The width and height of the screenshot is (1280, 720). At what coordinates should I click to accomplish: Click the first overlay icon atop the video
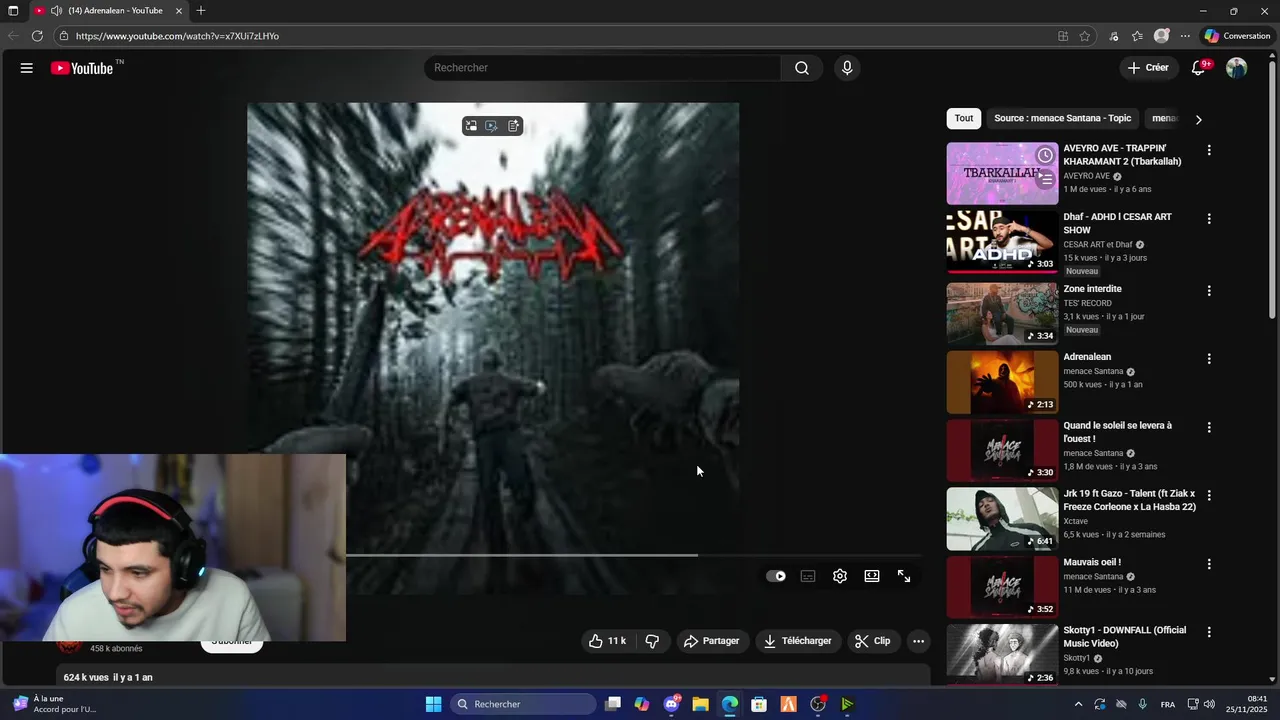471,126
